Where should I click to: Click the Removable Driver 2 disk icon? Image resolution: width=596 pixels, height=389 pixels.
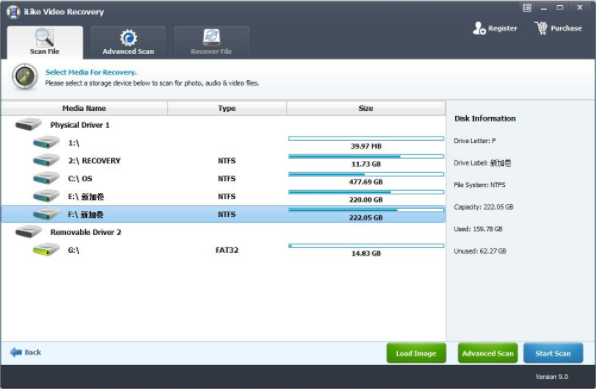tap(28, 232)
